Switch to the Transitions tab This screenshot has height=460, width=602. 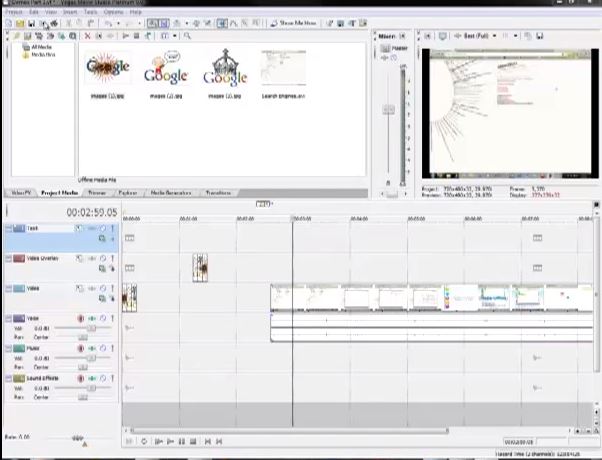218,193
